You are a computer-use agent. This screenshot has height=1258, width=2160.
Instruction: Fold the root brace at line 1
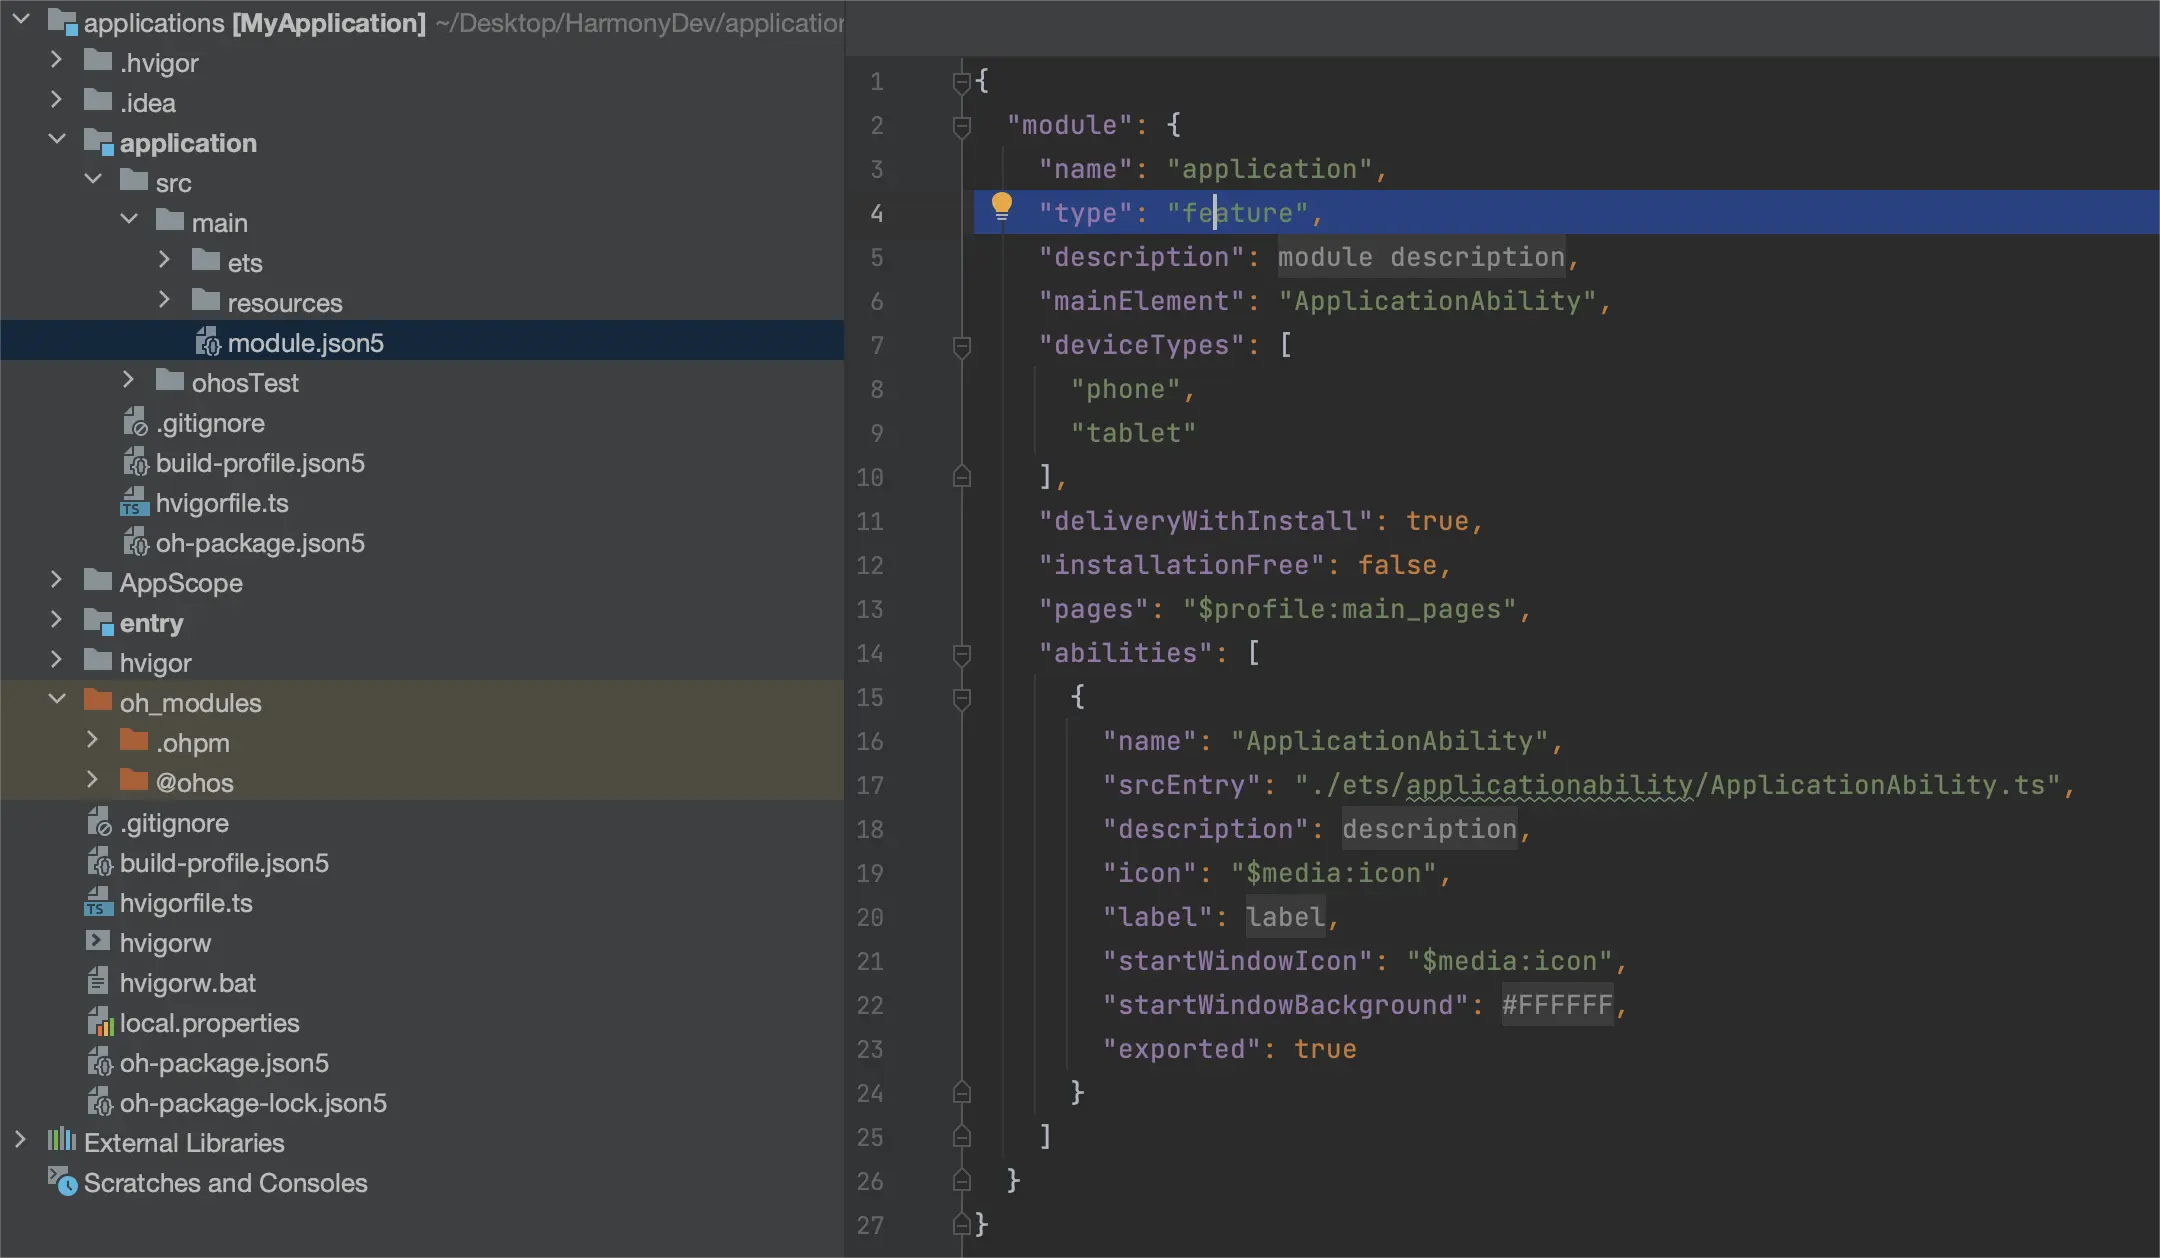[962, 82]
